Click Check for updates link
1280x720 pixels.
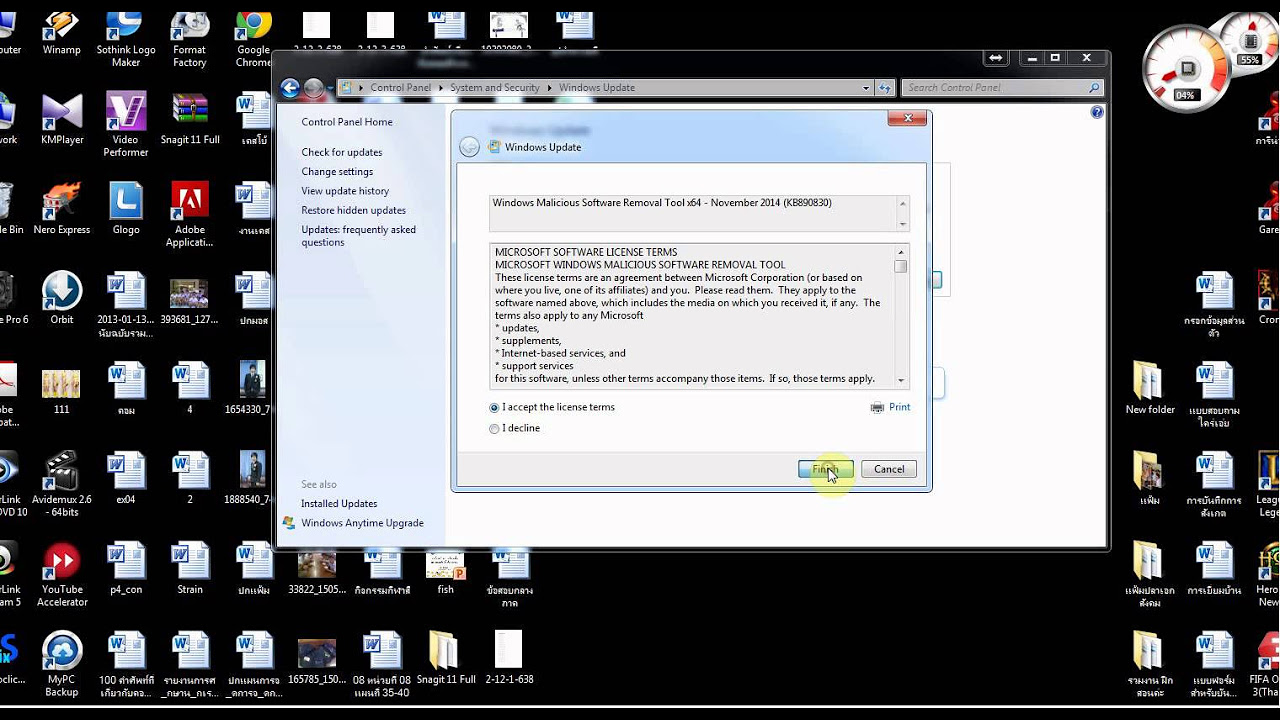point(342,152)
